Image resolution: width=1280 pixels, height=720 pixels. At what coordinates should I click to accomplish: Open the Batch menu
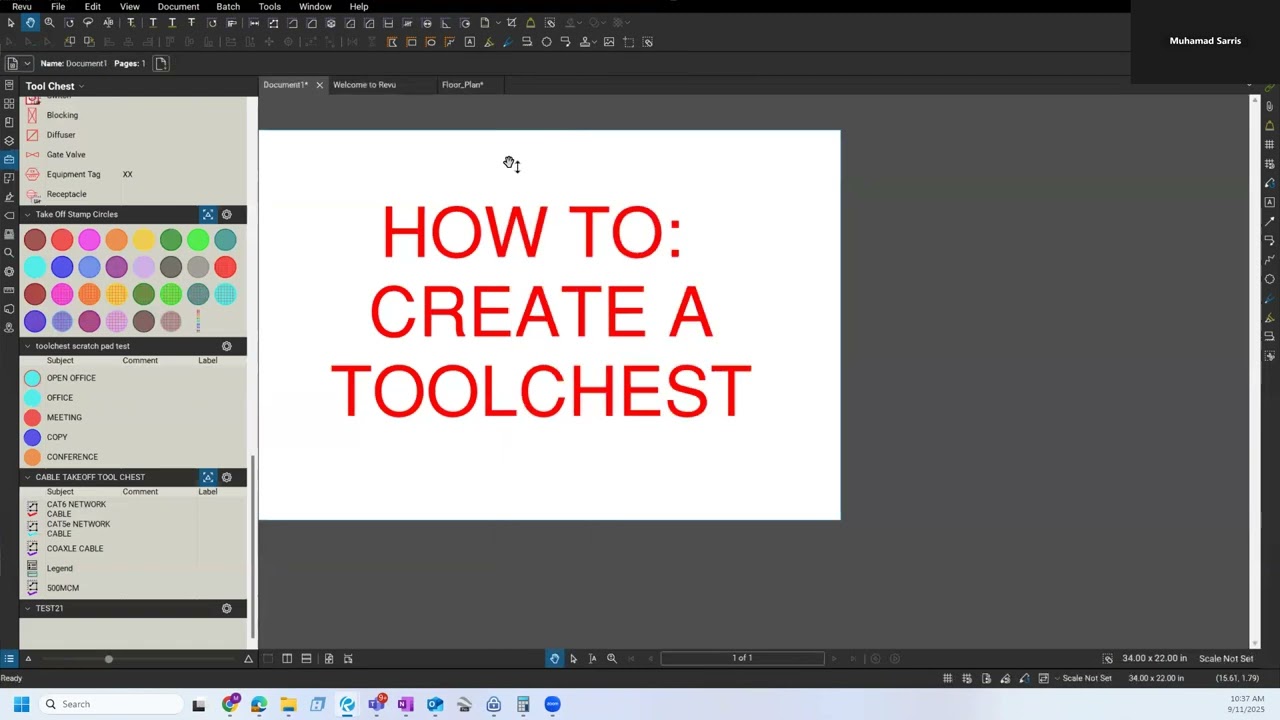(228, 7)
